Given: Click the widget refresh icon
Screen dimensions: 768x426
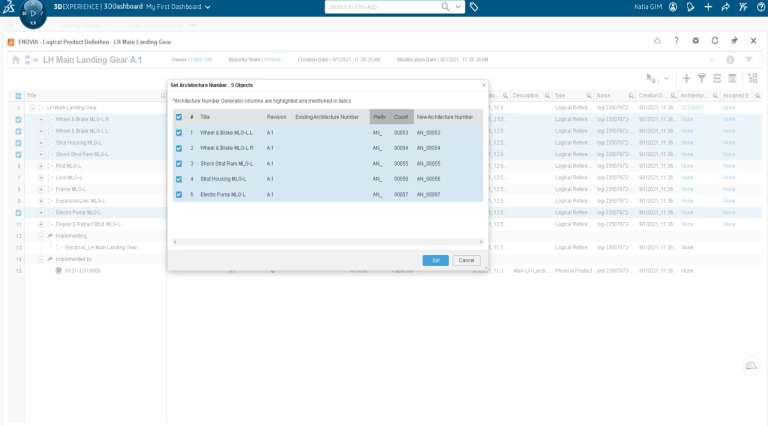Looking at the screenshot, I should (715, 41).
